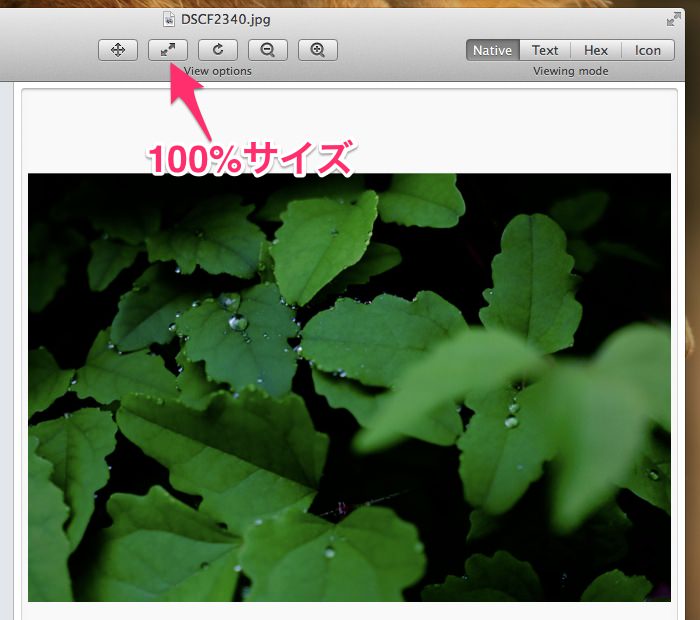Click the DSCF2340.jpg title text
This screenshot has width=700, height=620.
(x=225, y=20)
